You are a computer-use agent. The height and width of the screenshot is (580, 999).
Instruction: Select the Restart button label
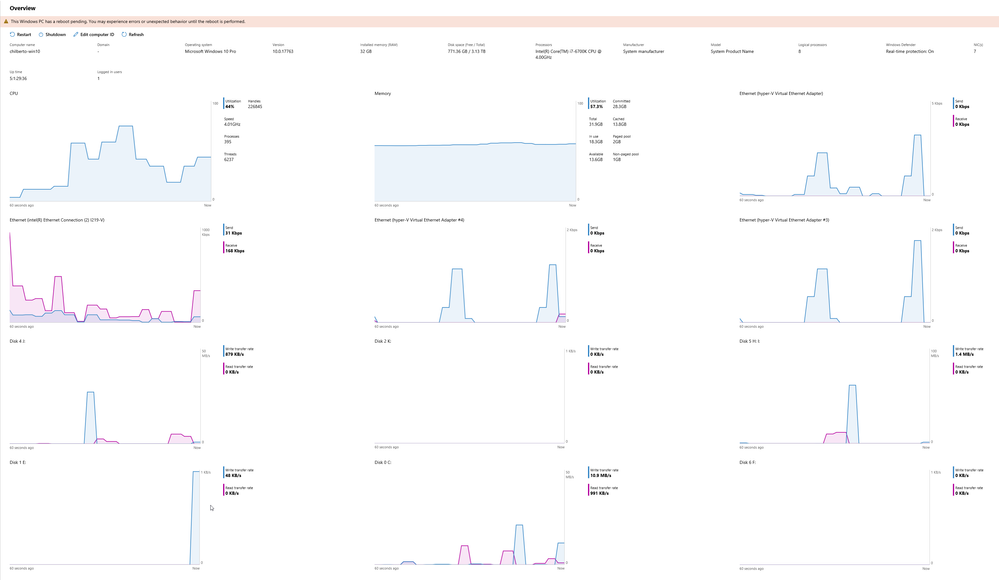click(x=24, y=34)
